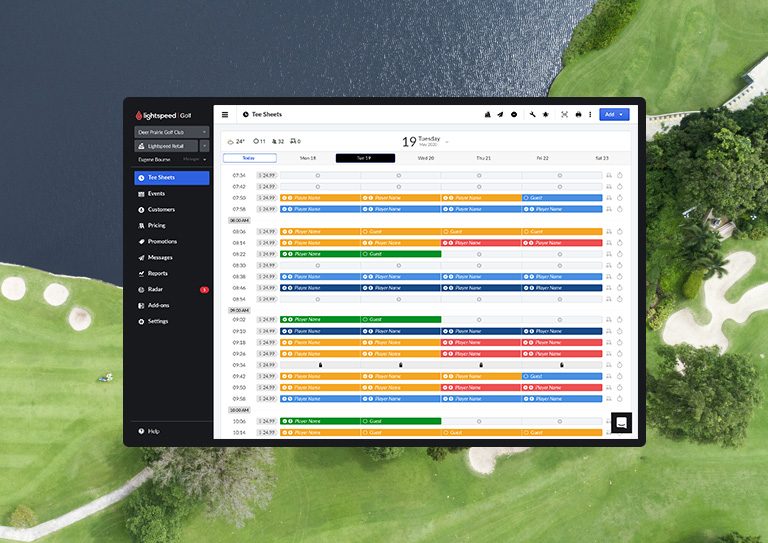Toggle fullscreen with the expand icon
This screenshot has width=768, height=543.
[564, 115]
